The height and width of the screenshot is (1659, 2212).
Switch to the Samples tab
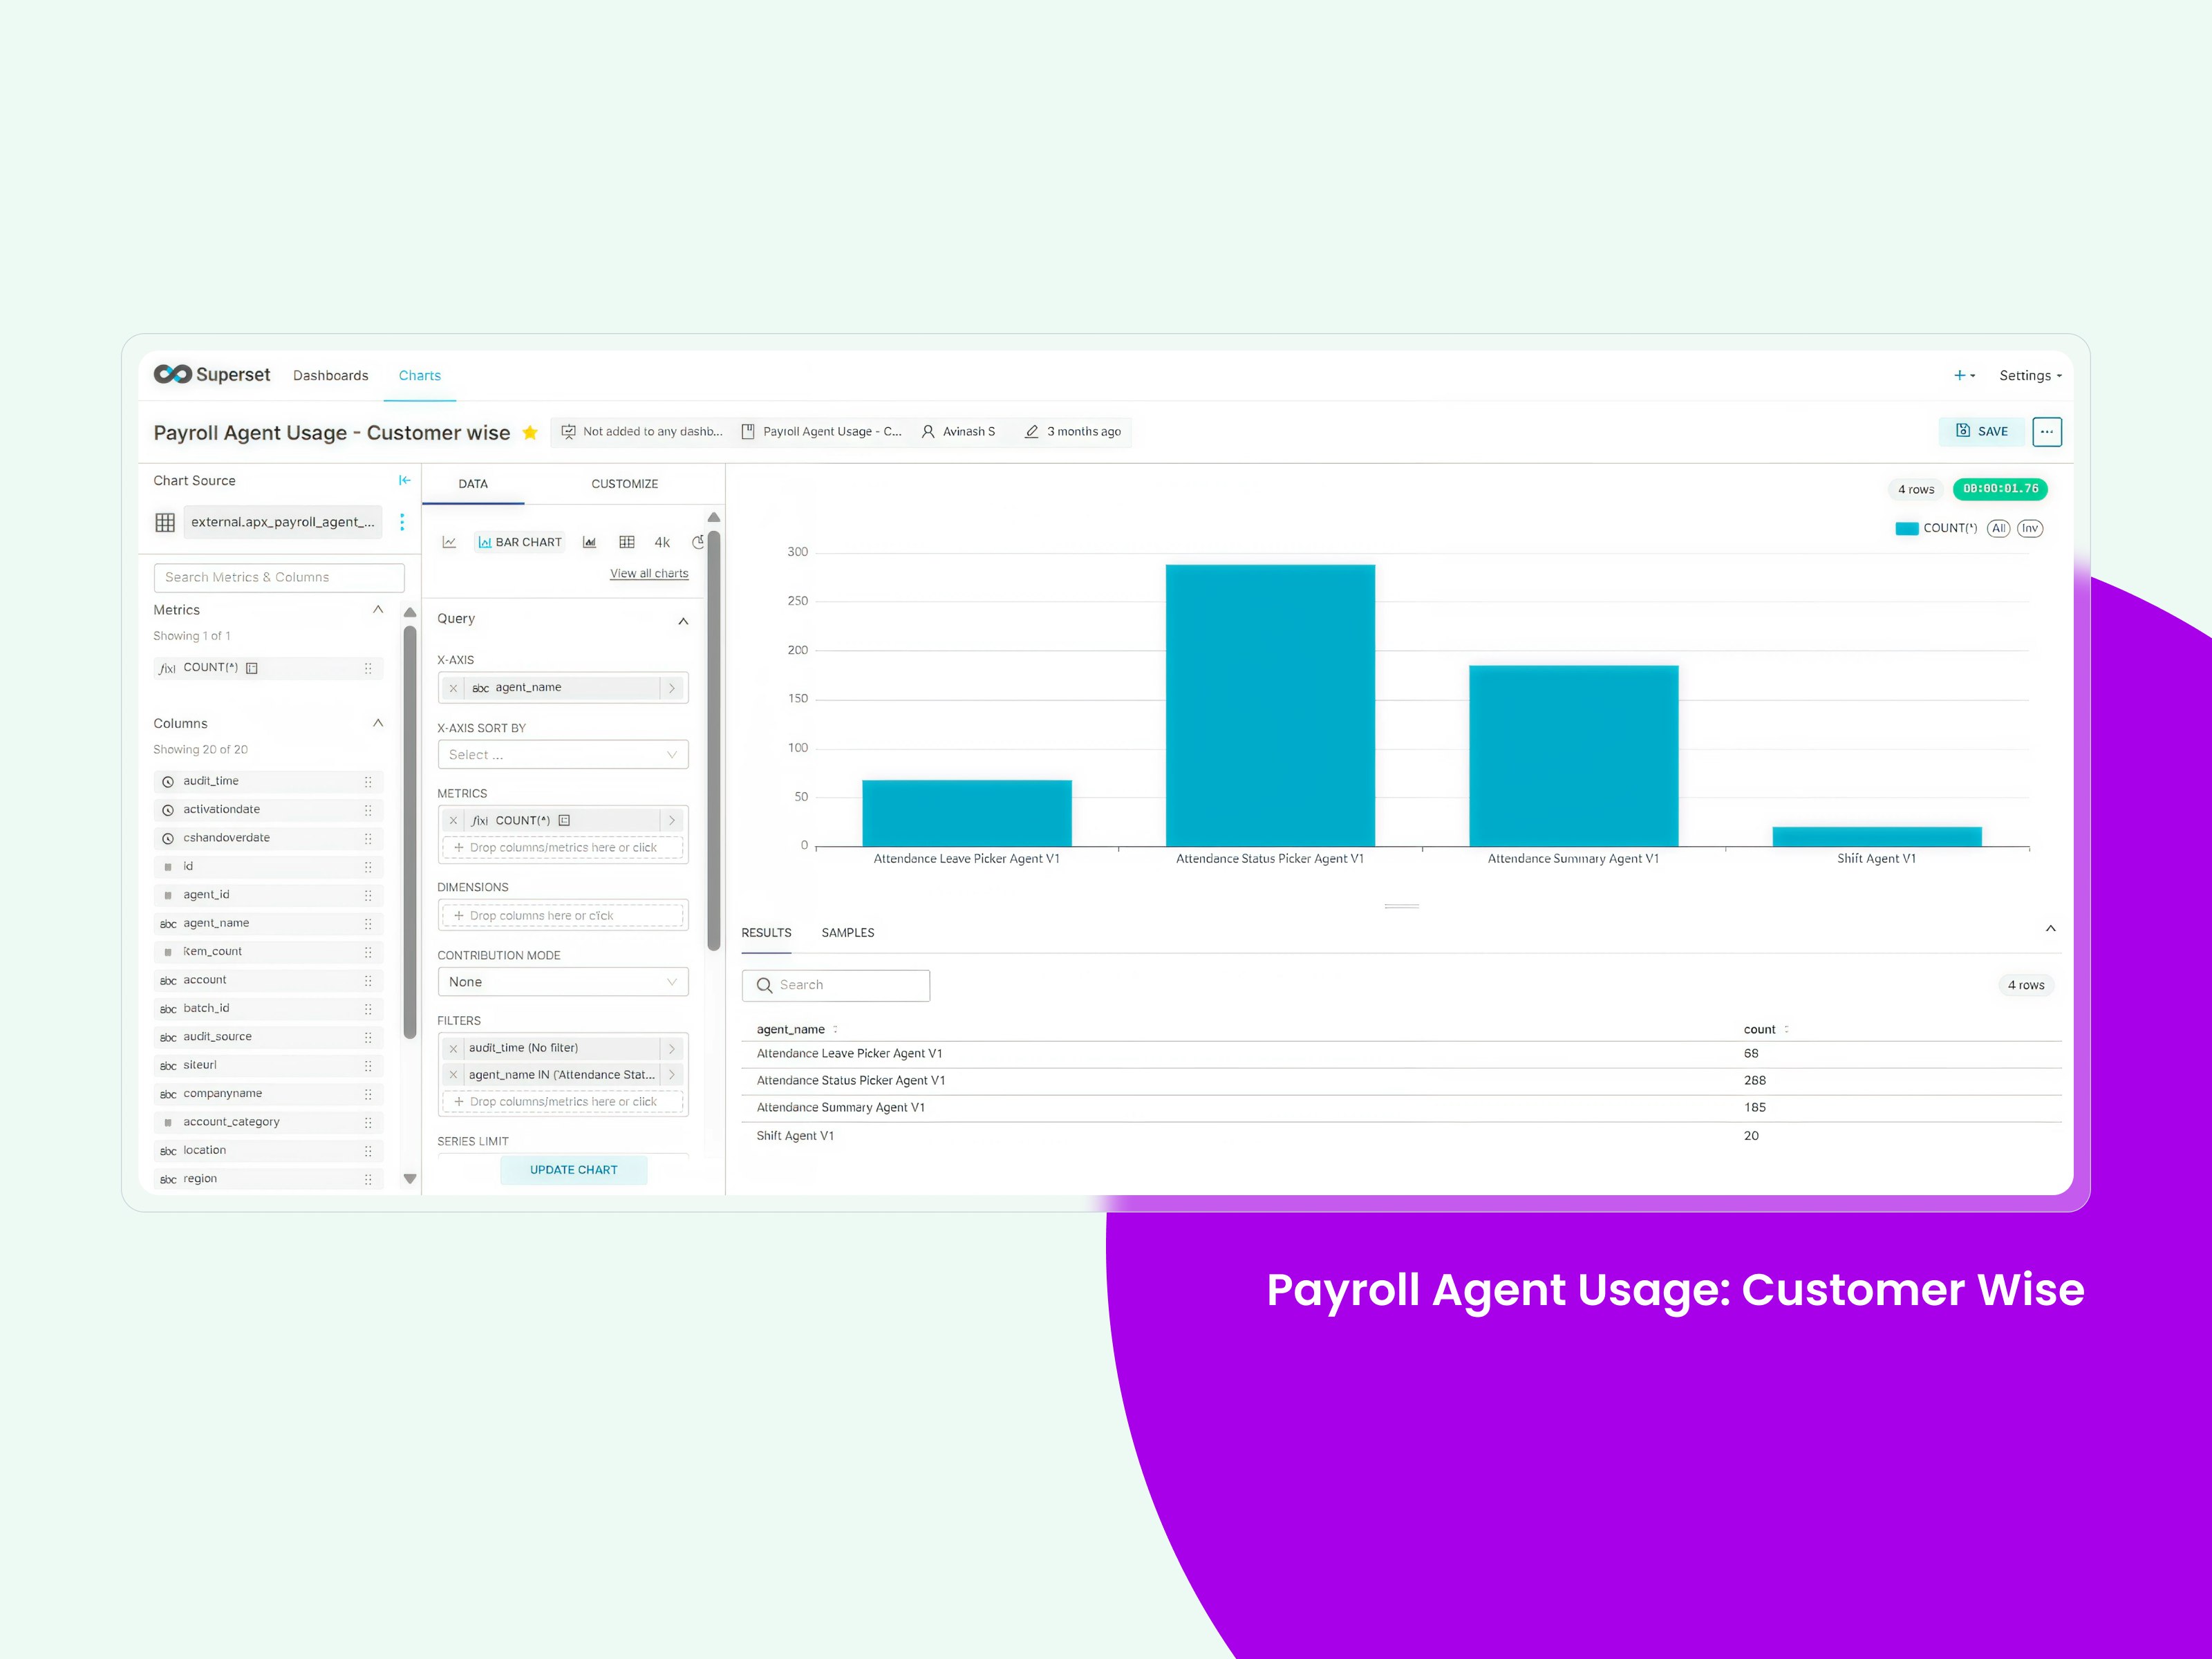(x=847, y=933)
